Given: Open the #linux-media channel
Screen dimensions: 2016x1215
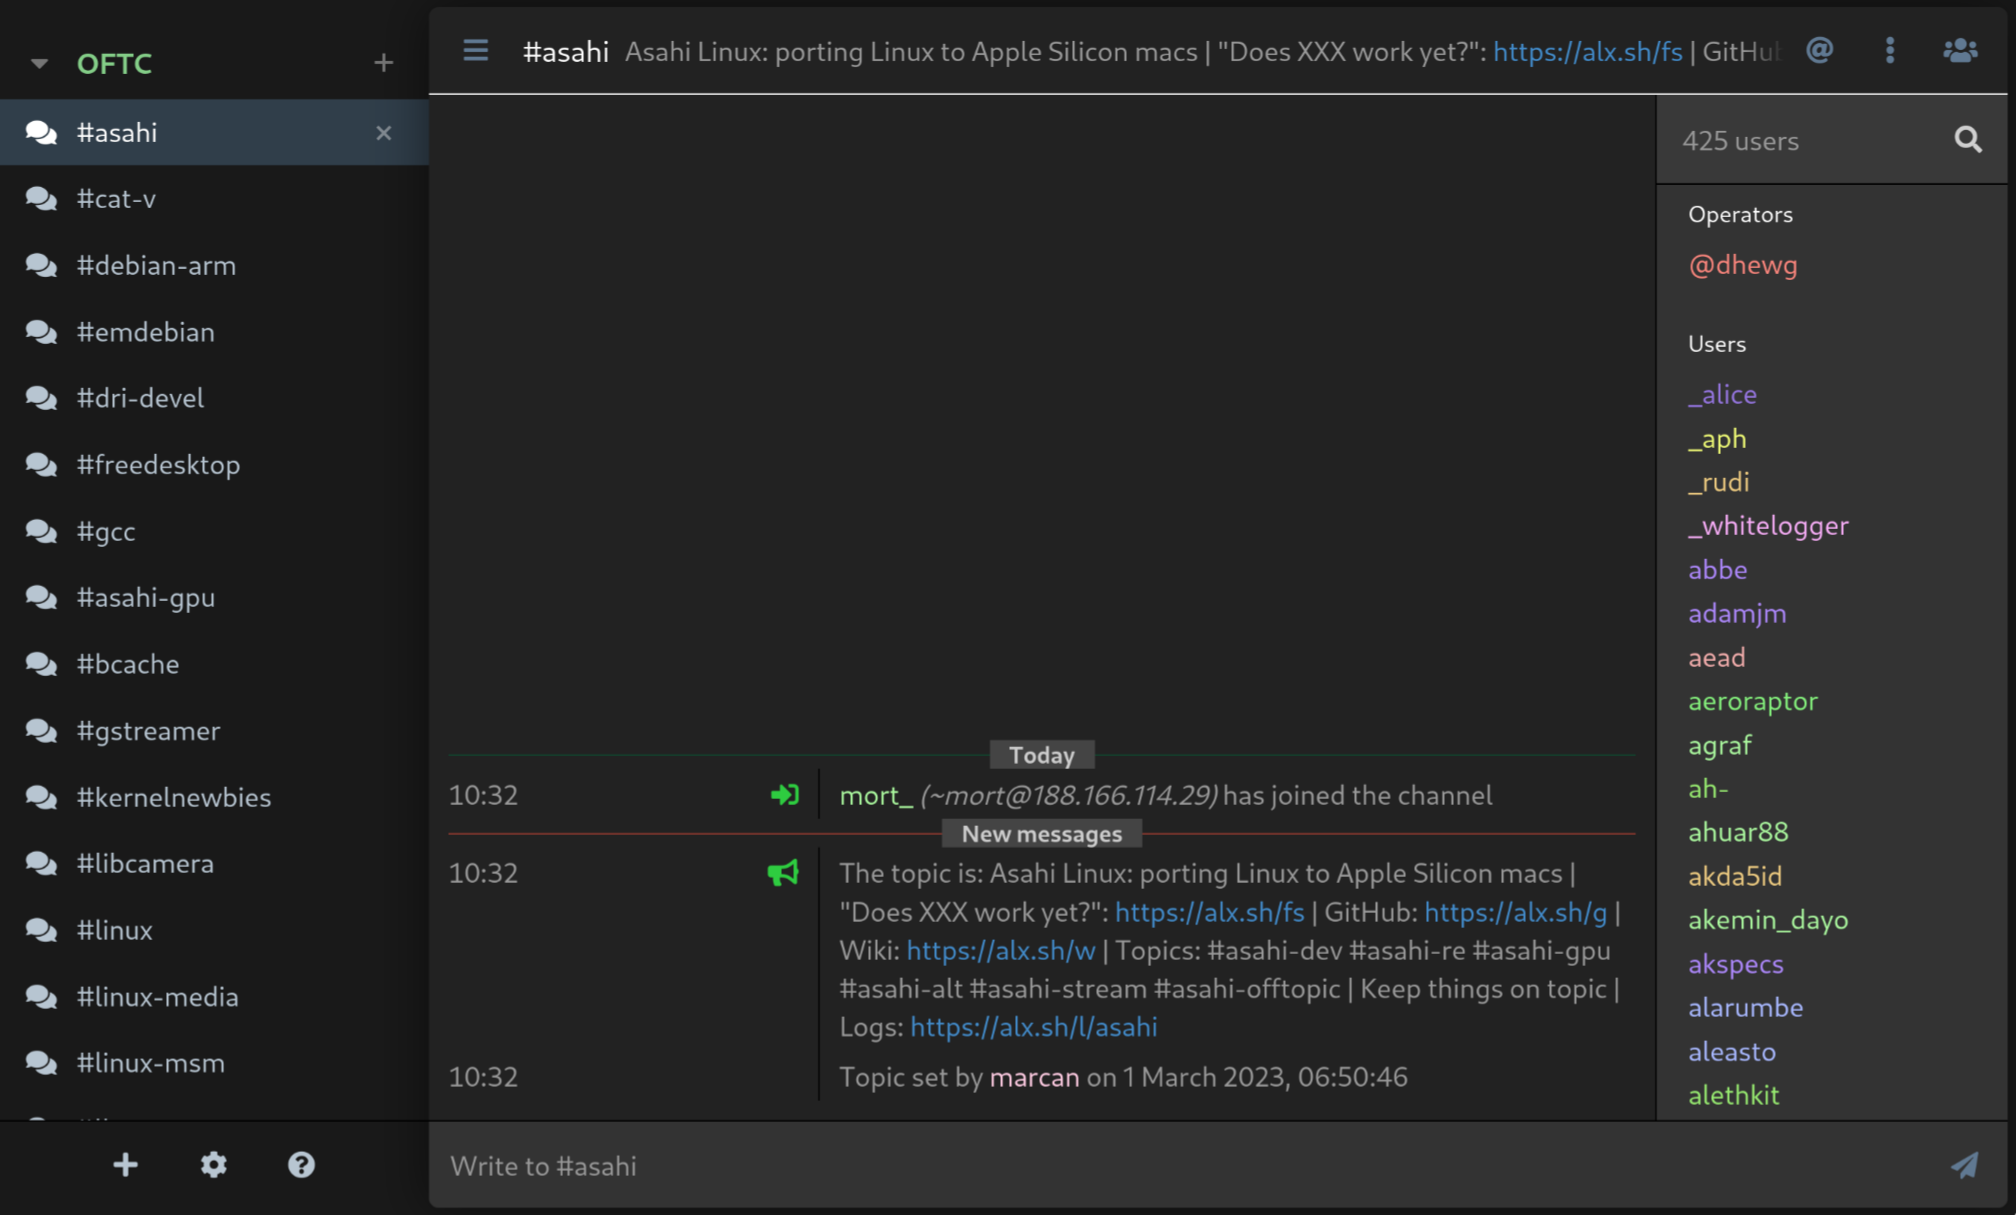Looking at the screenshot, I should [158, 997].
